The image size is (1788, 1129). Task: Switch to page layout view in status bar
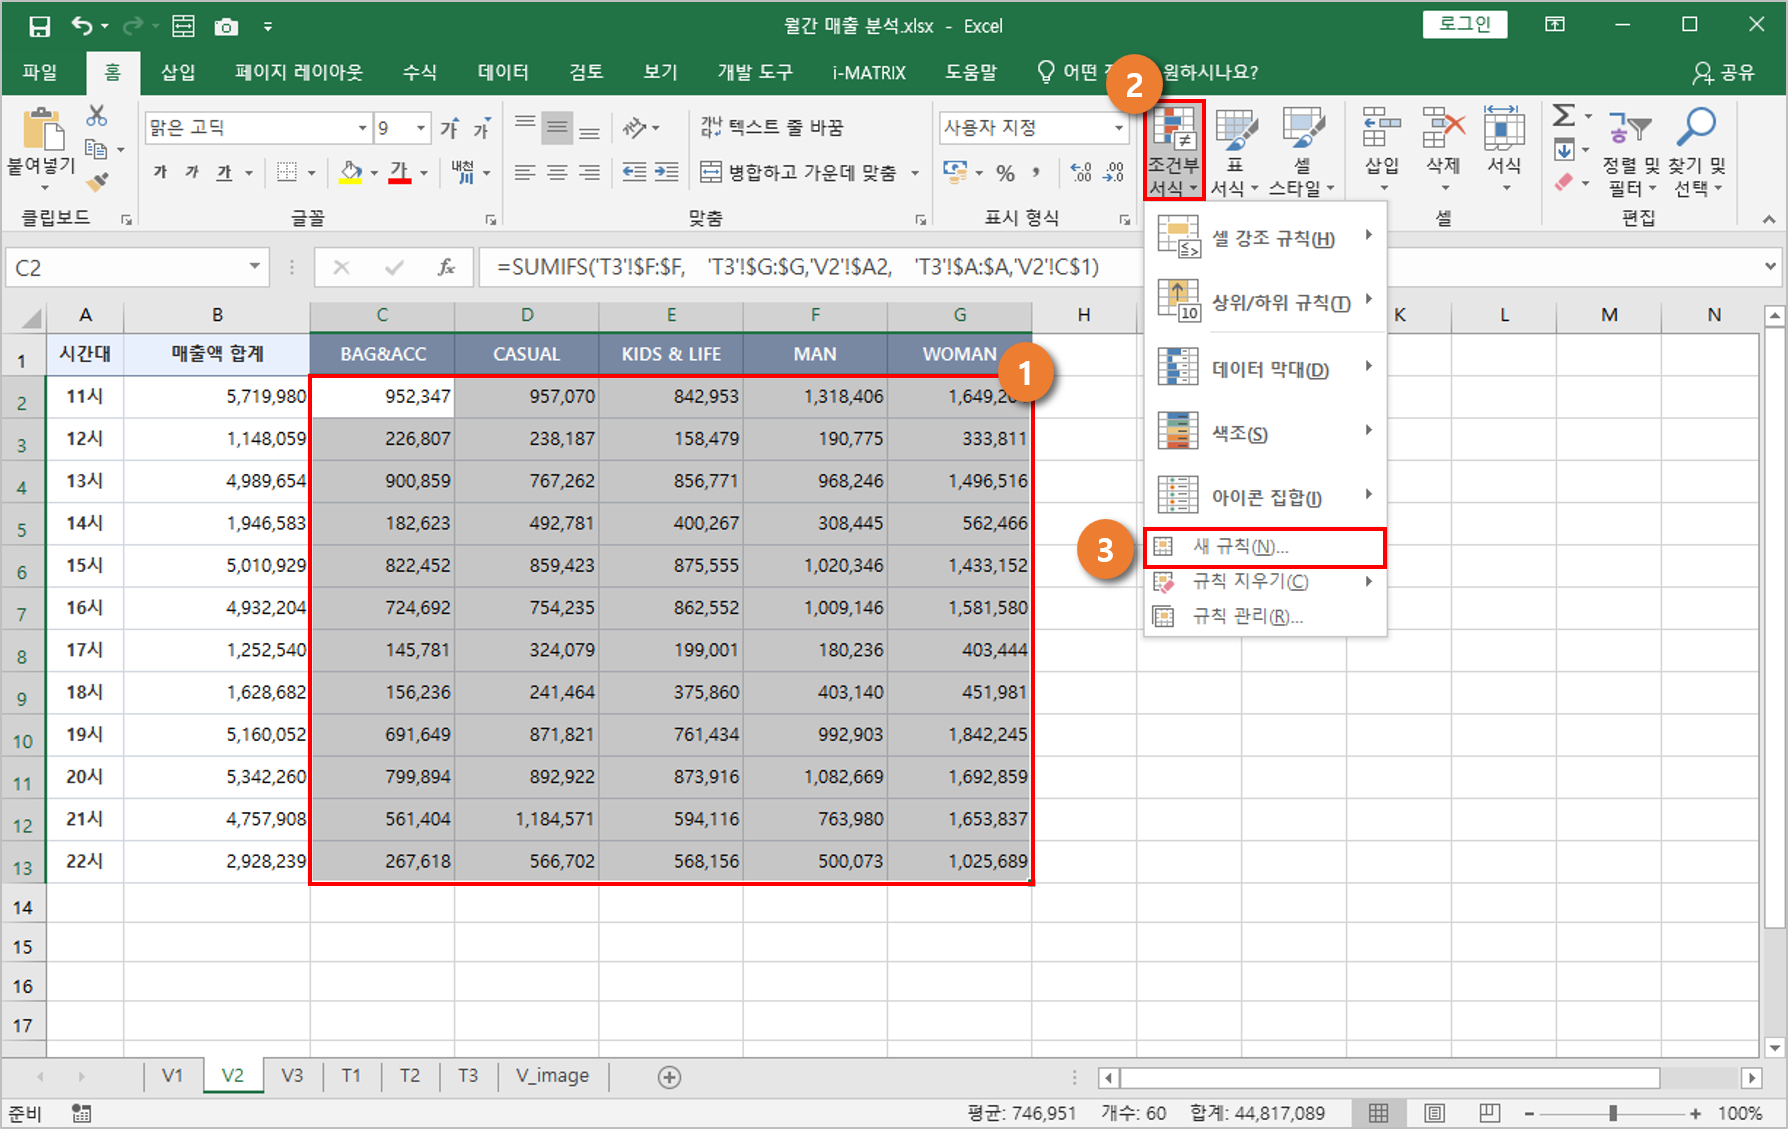(1434, 1113)
